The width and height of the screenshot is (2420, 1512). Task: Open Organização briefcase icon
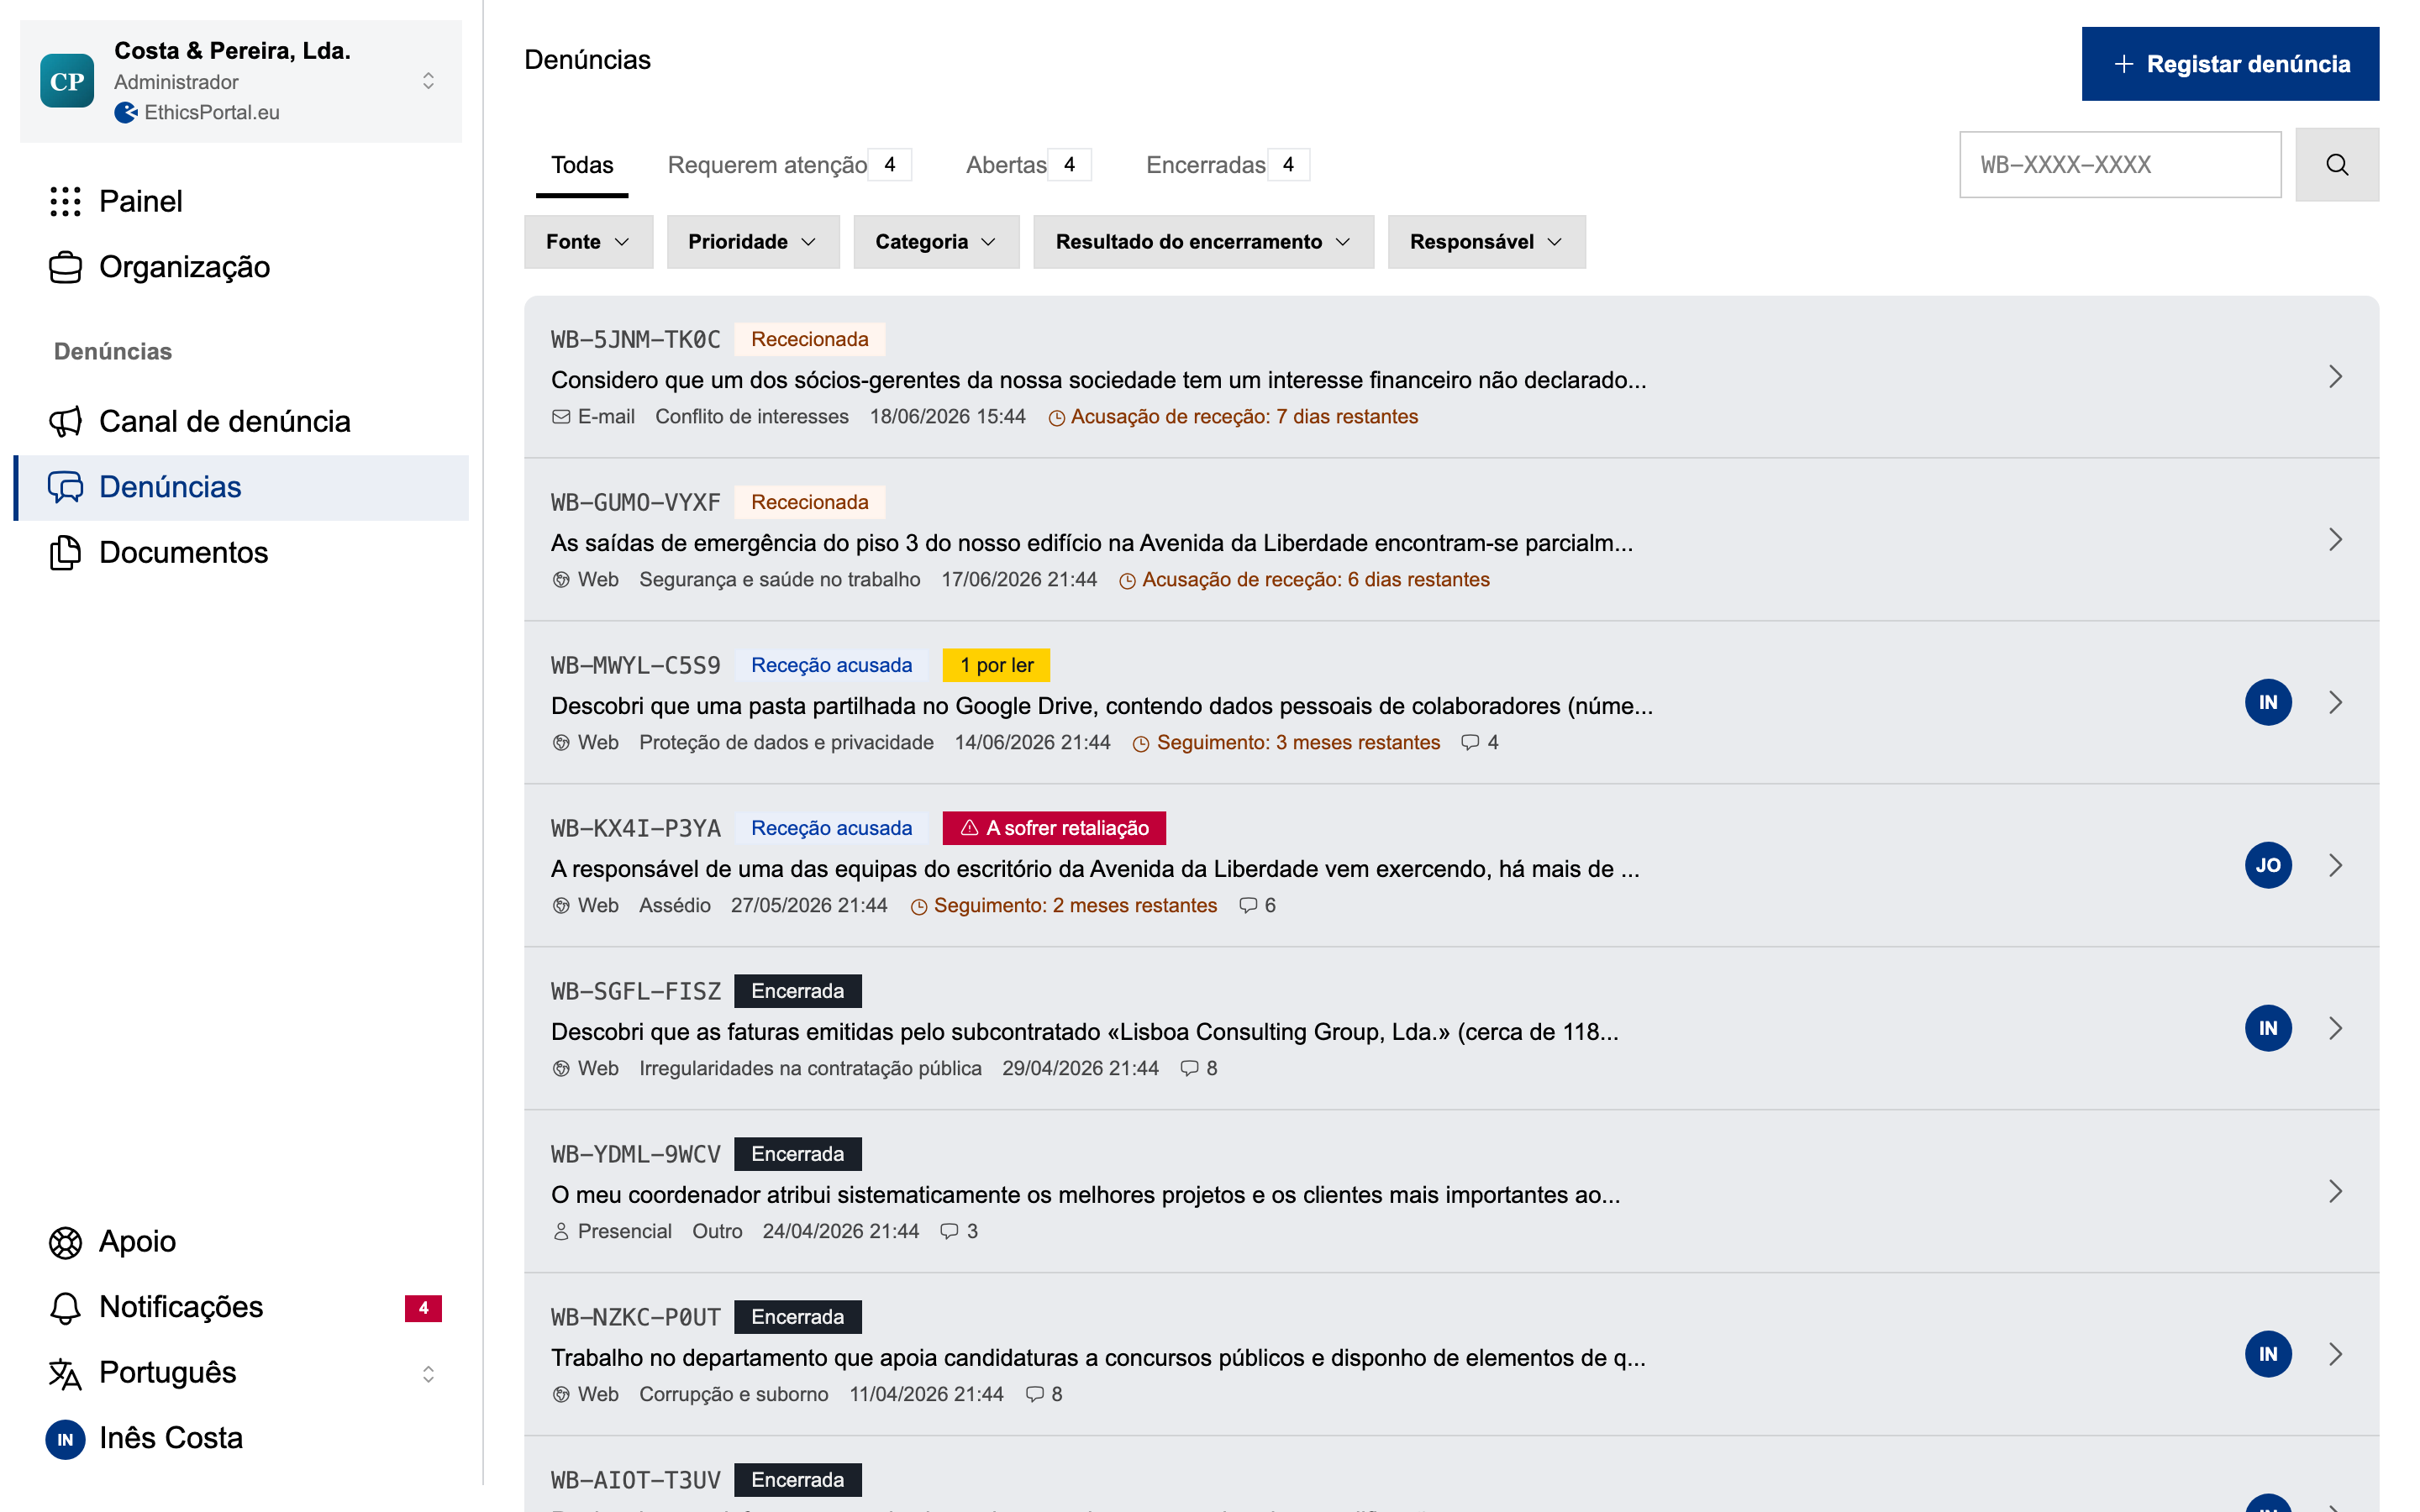[x=65, y=267]
